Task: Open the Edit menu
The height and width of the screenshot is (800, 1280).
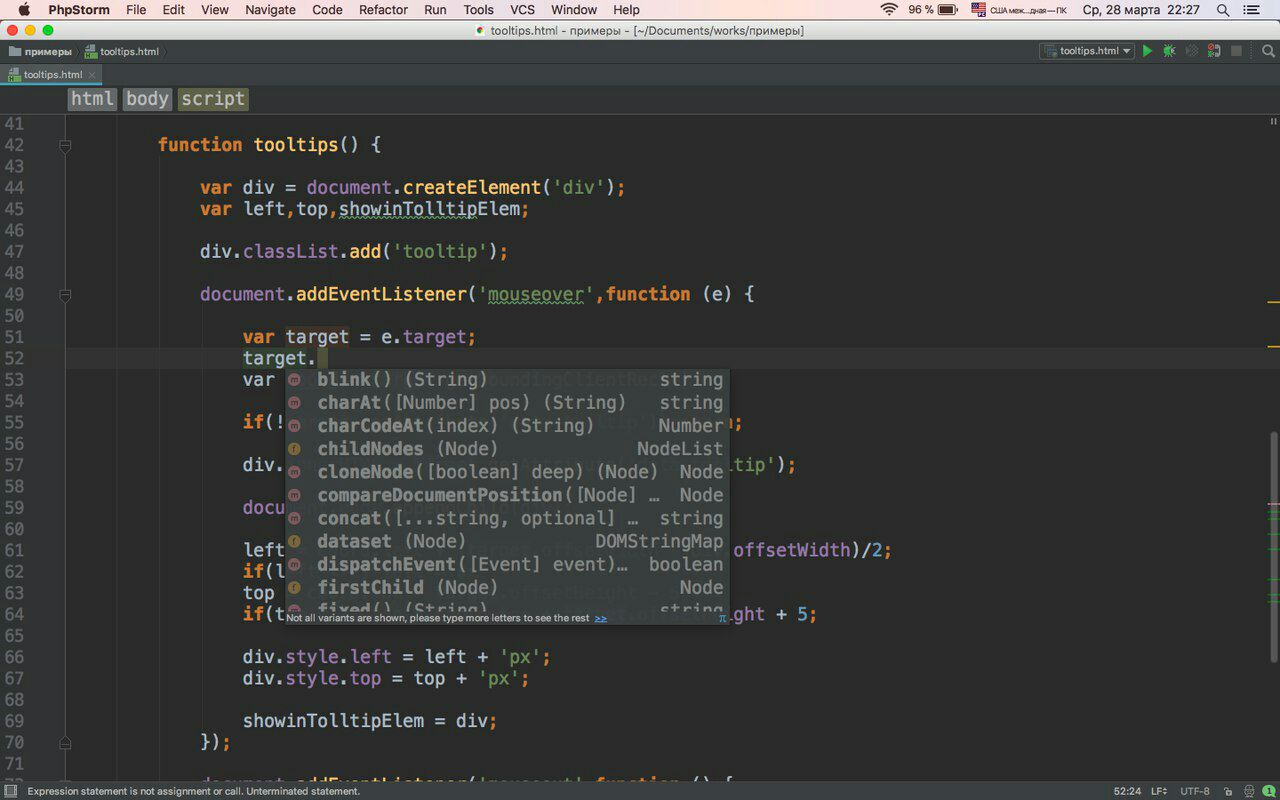Action: click(174, 10)
